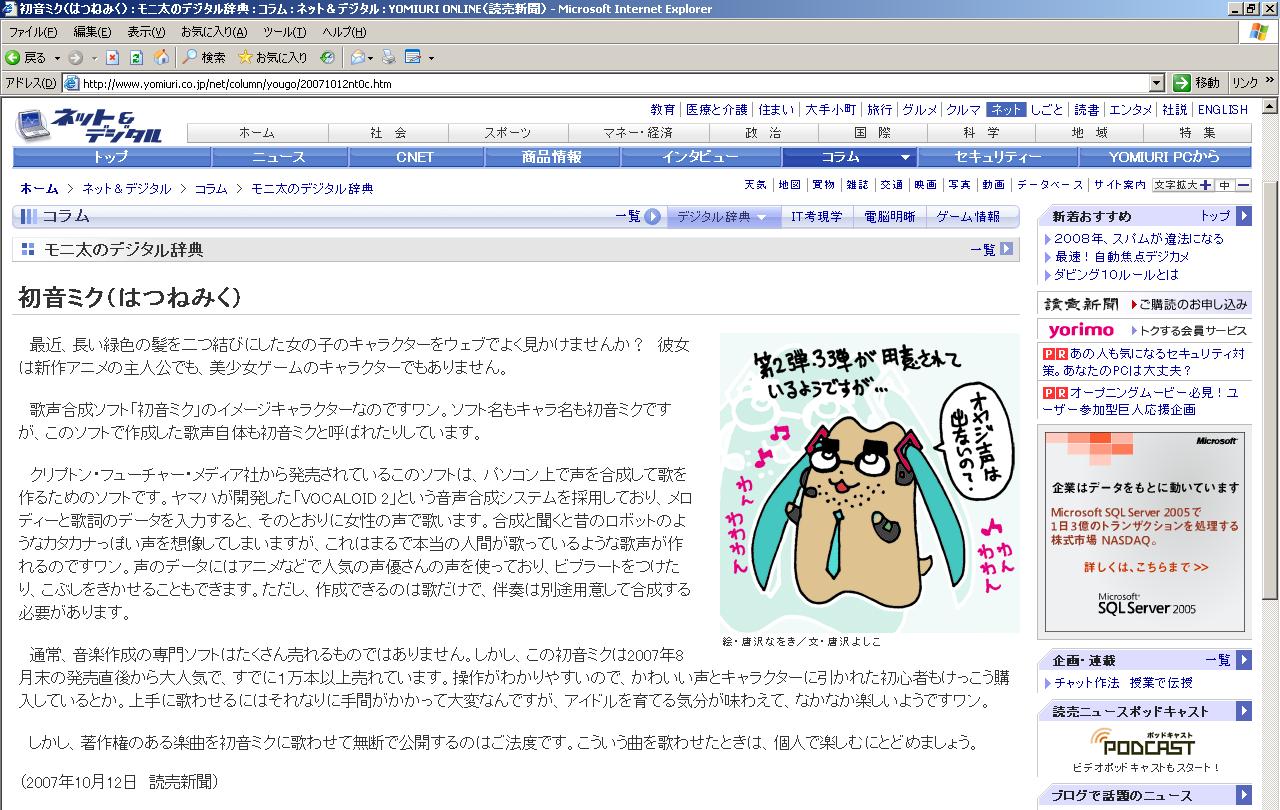
Task: Click the チャット作法 授業で伝授 link
Action: [1123, 682]
